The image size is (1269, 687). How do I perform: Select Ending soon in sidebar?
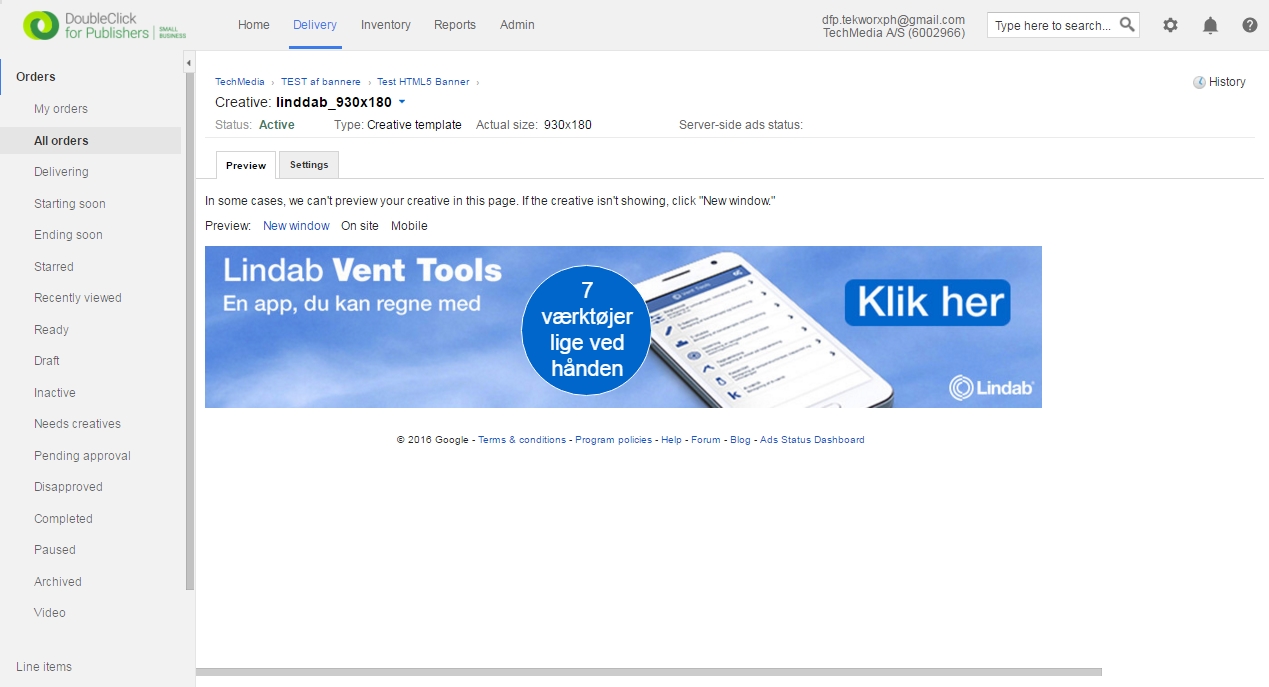pos(68,235)
